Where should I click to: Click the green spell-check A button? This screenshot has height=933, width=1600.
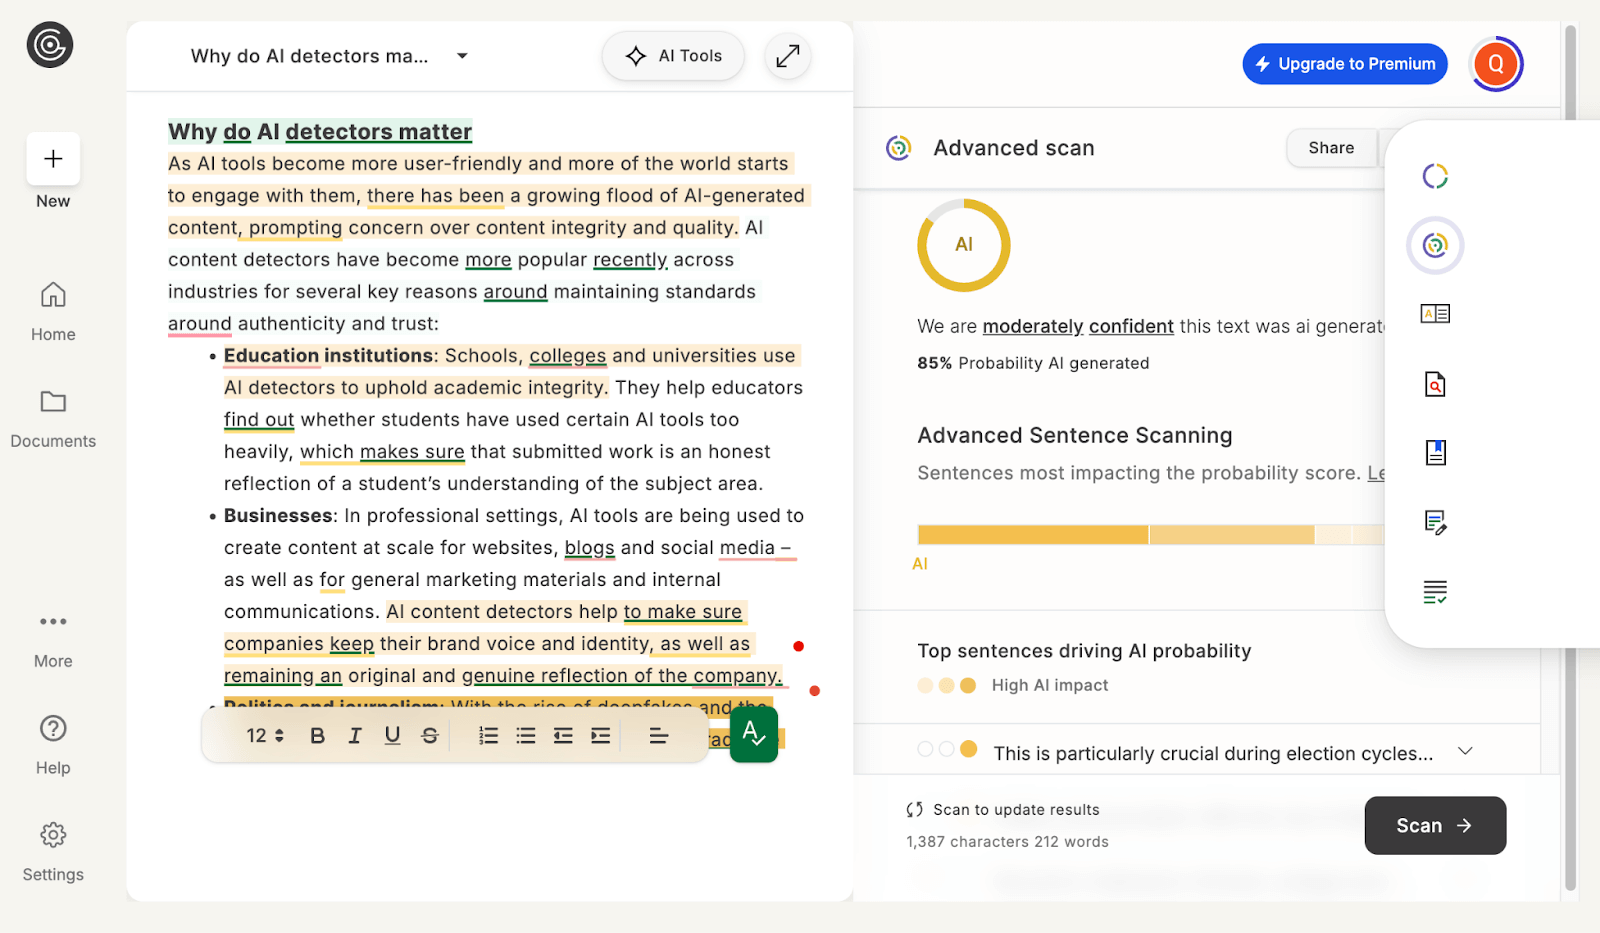tap(754, 734)
